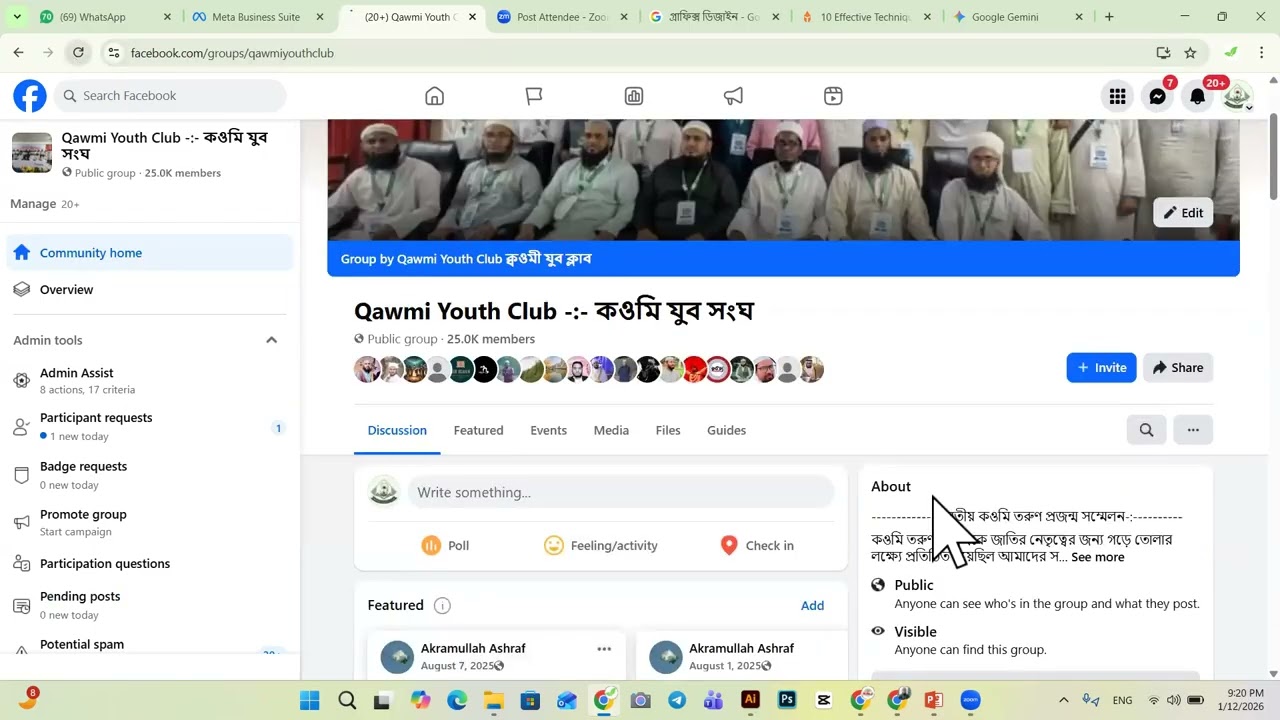1280x720 pixels.
Task: Select the Guides tab
Action: (x=726, y=430)
